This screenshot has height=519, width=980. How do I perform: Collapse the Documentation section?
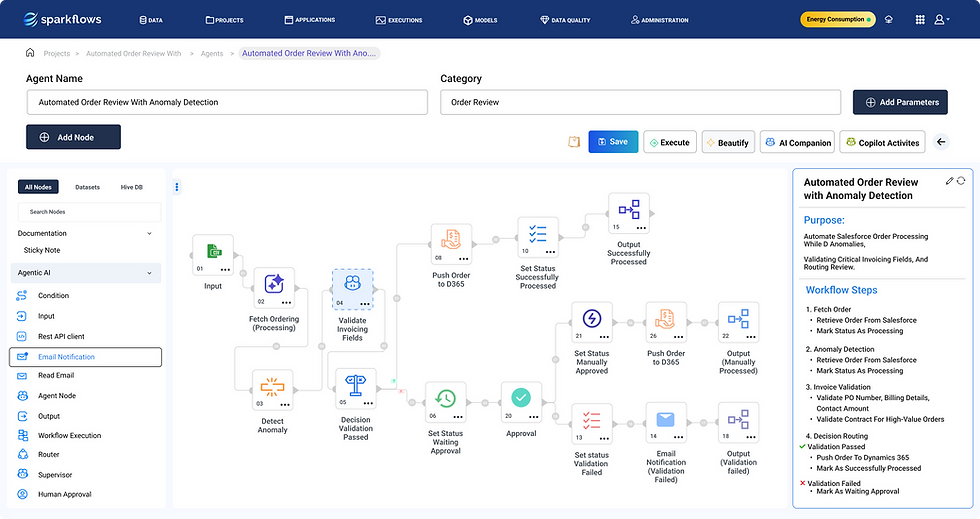tap(149, 233)
